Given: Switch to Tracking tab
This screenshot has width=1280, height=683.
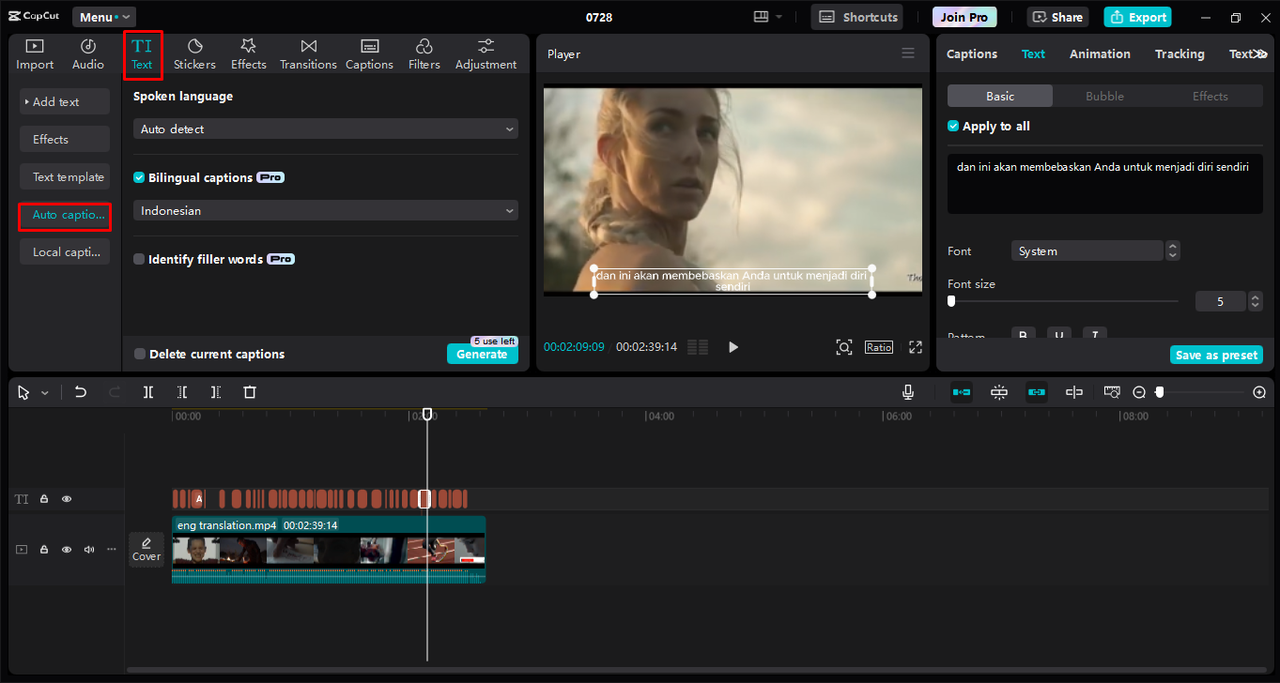Looking at the screenshot, I should click(1180, 54).
